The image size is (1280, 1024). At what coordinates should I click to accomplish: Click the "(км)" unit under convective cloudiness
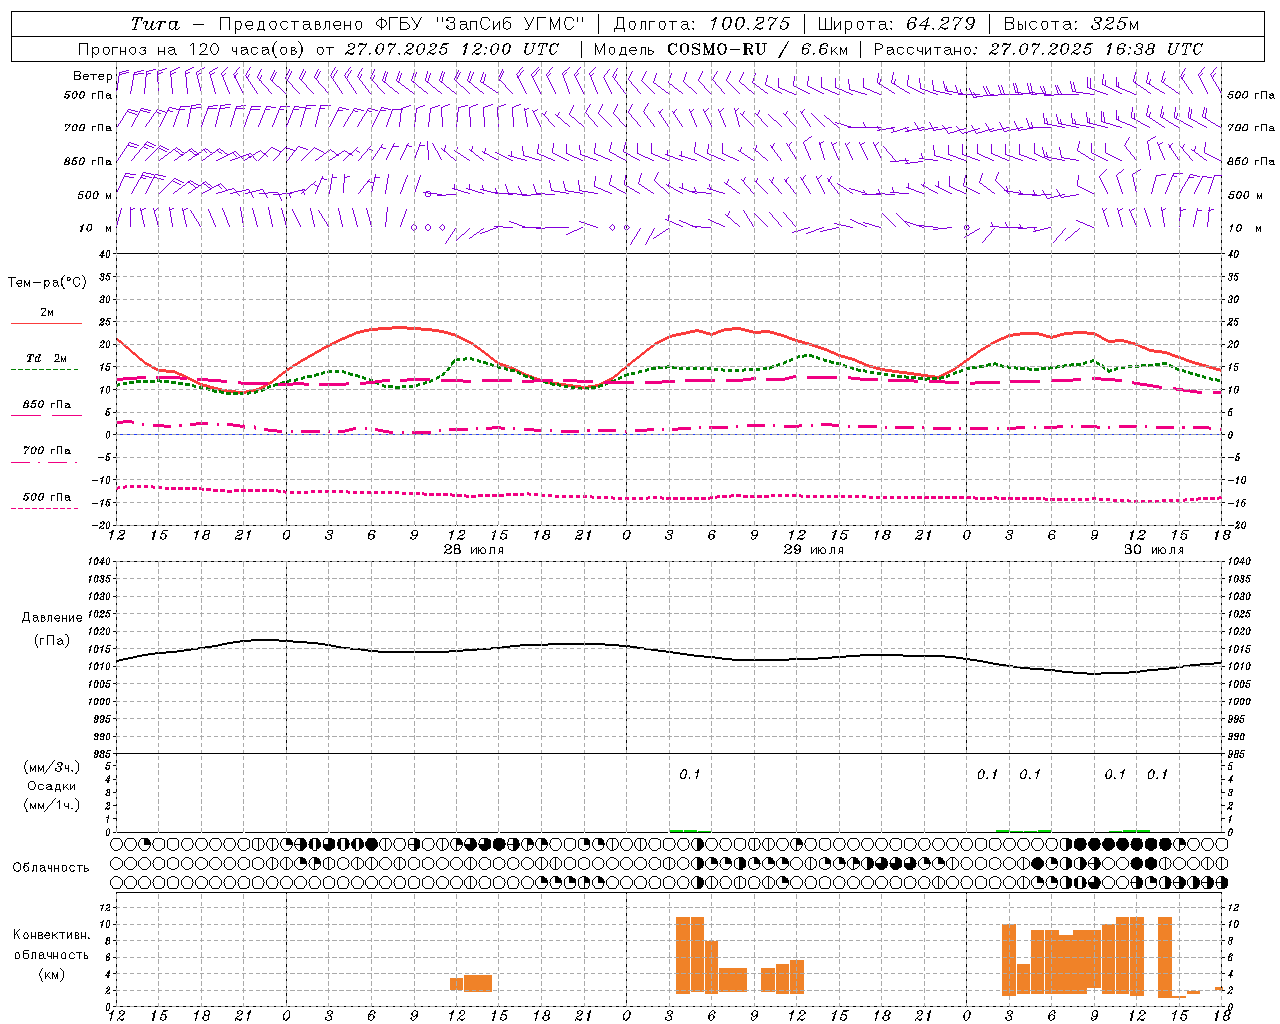pos(52,974)
